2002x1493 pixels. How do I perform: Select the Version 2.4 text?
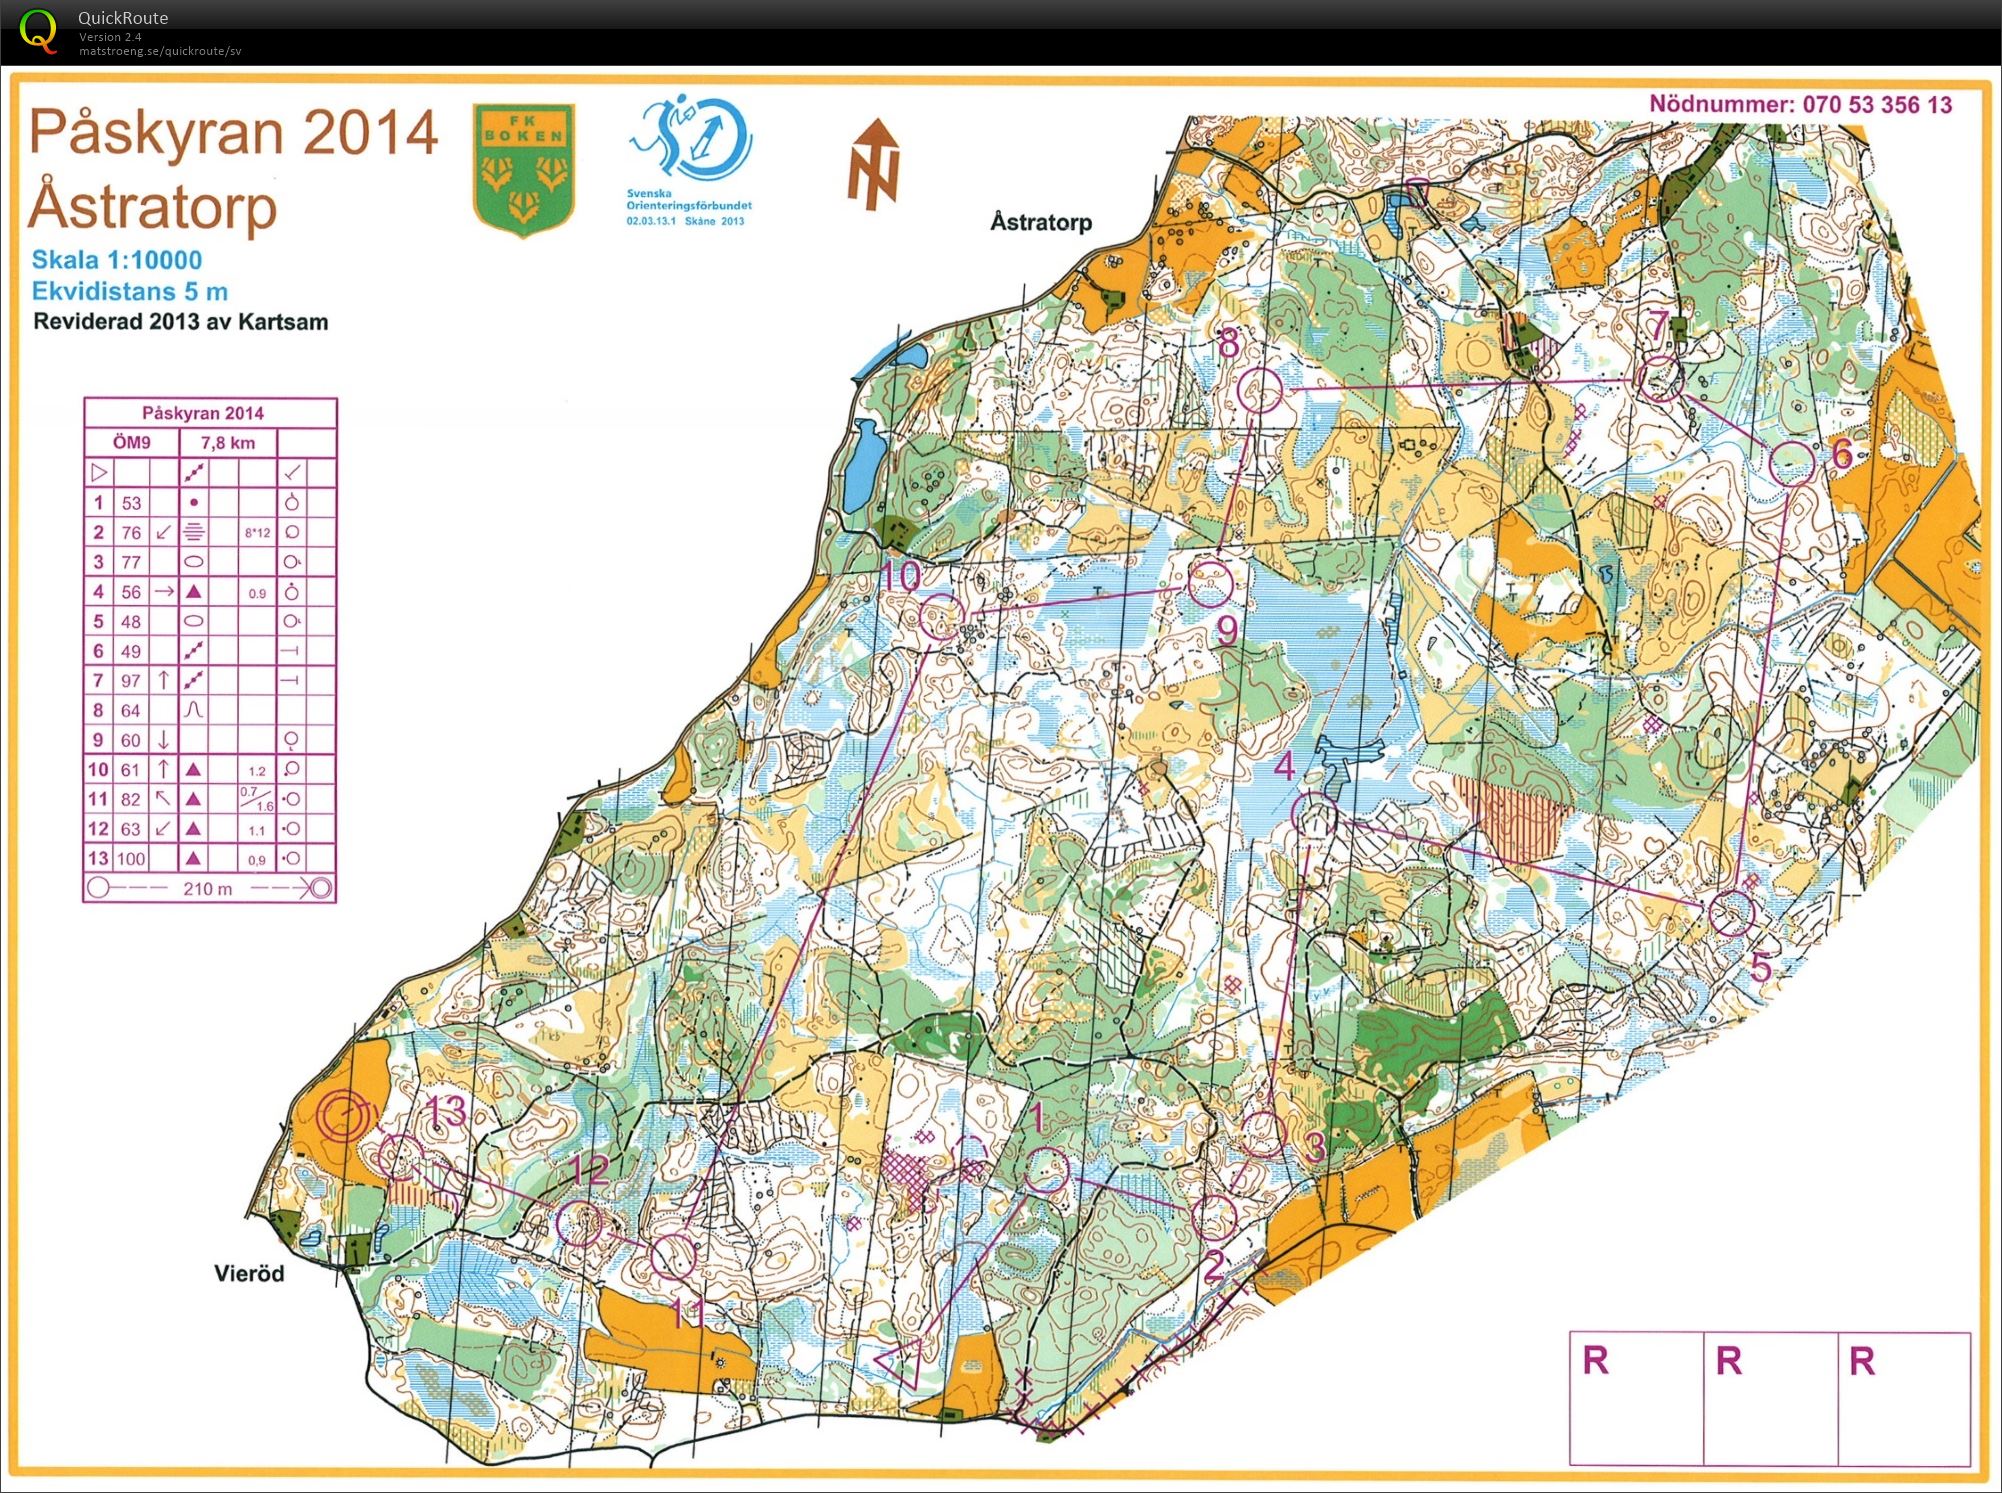point(110,37)
